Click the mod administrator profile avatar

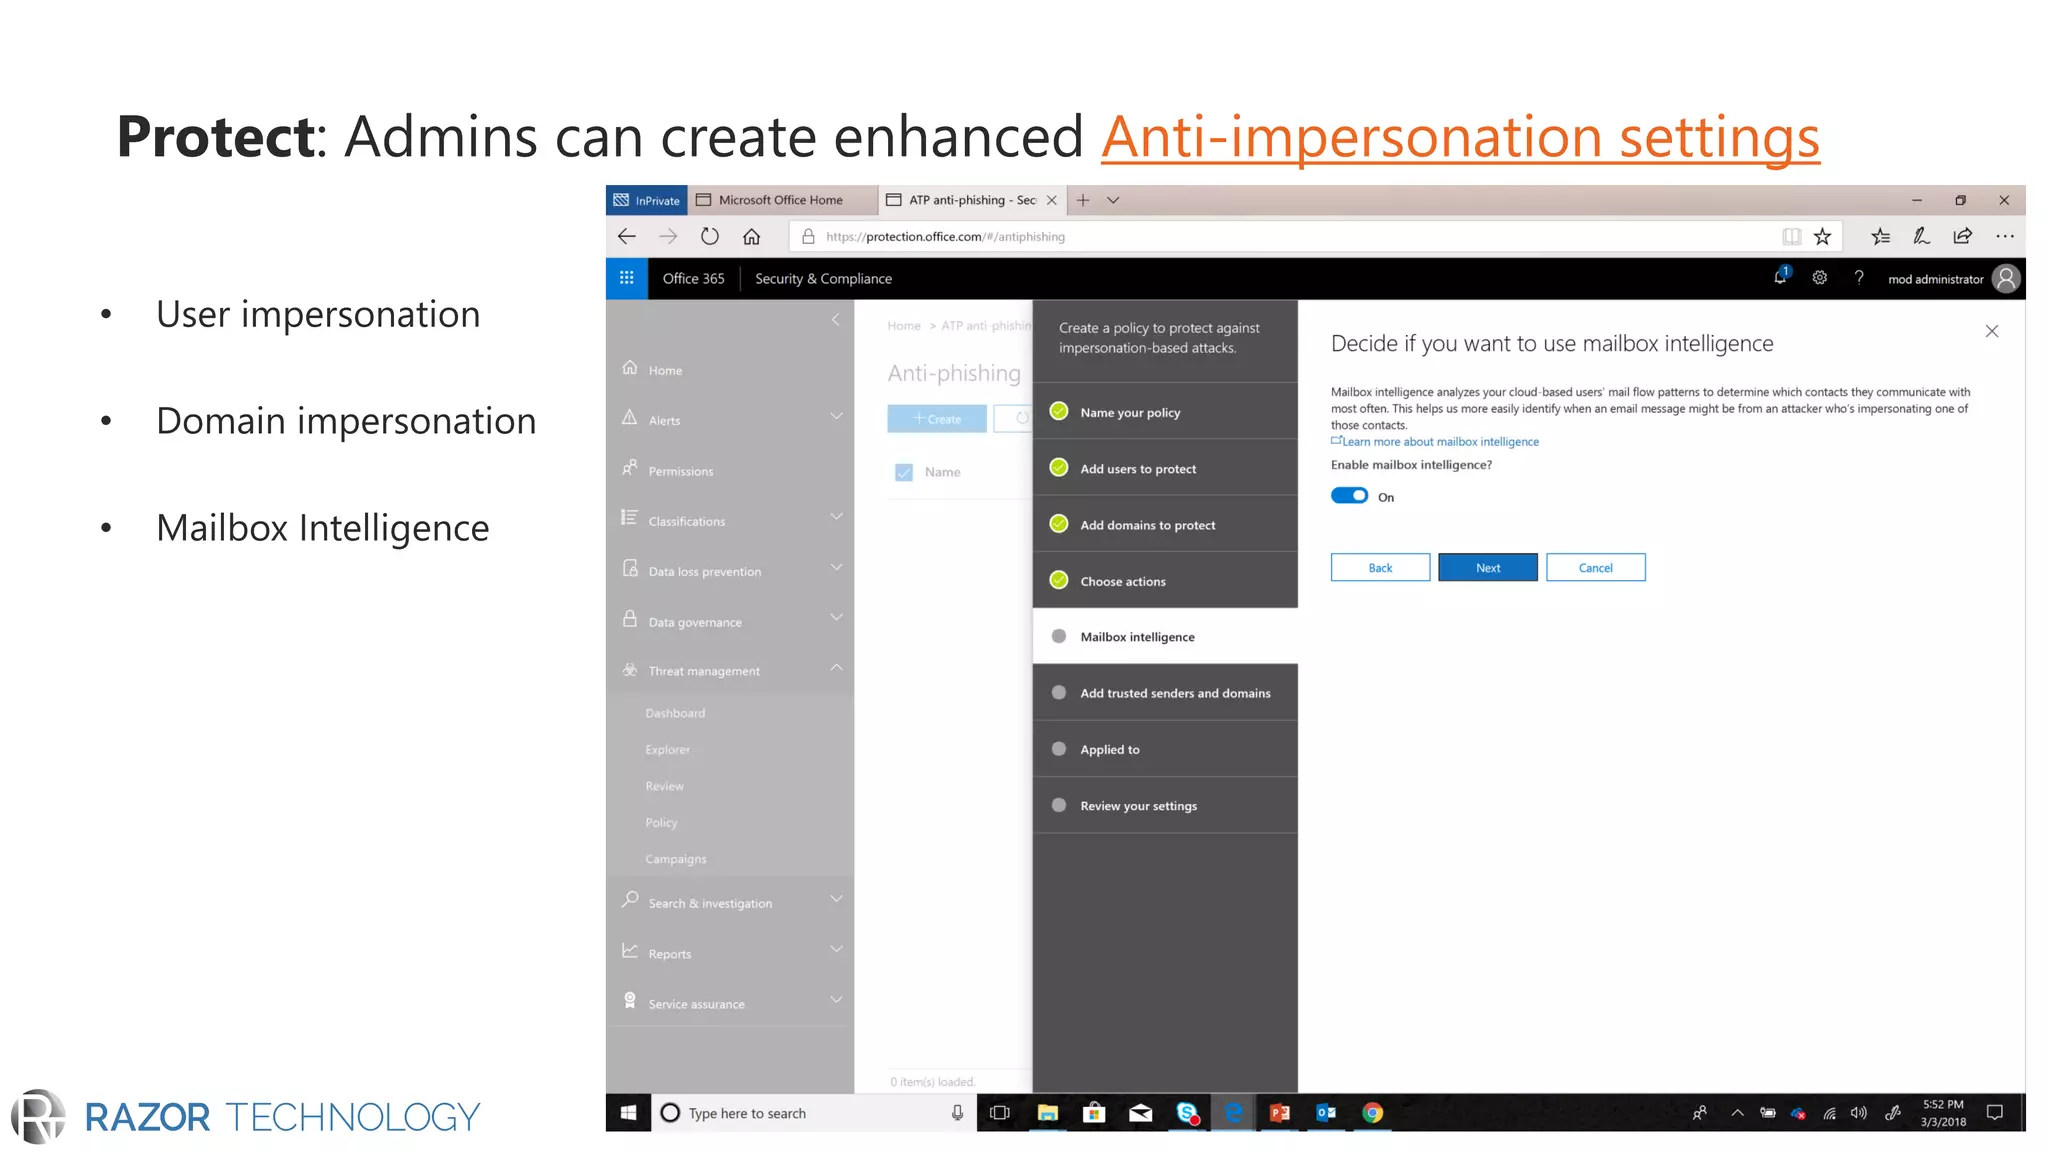[2006, 278]
